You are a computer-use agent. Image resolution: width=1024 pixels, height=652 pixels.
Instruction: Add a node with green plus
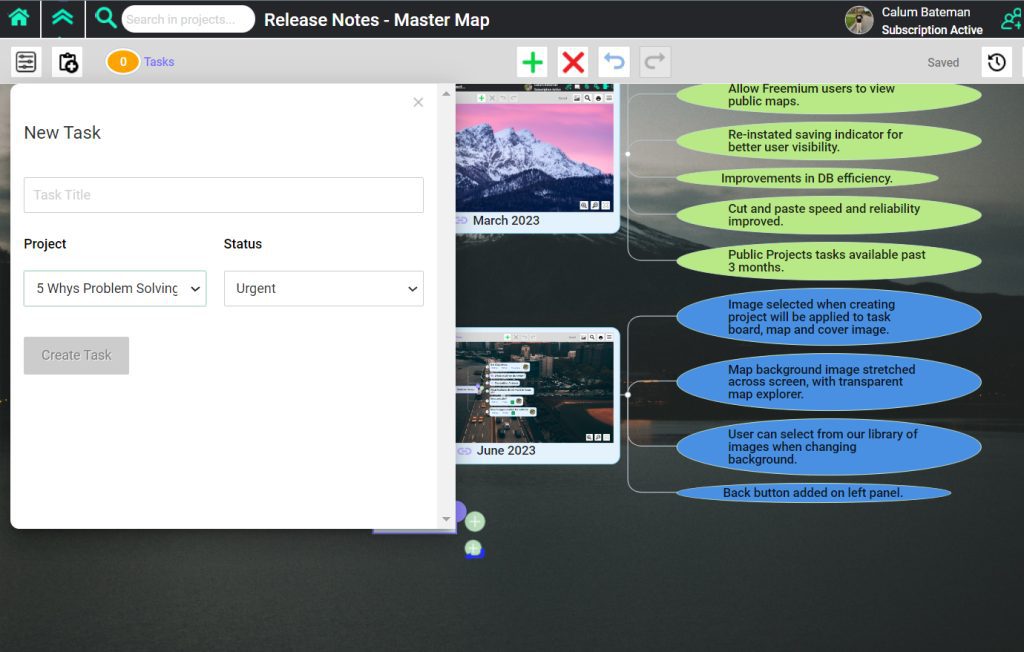(533, 62)
